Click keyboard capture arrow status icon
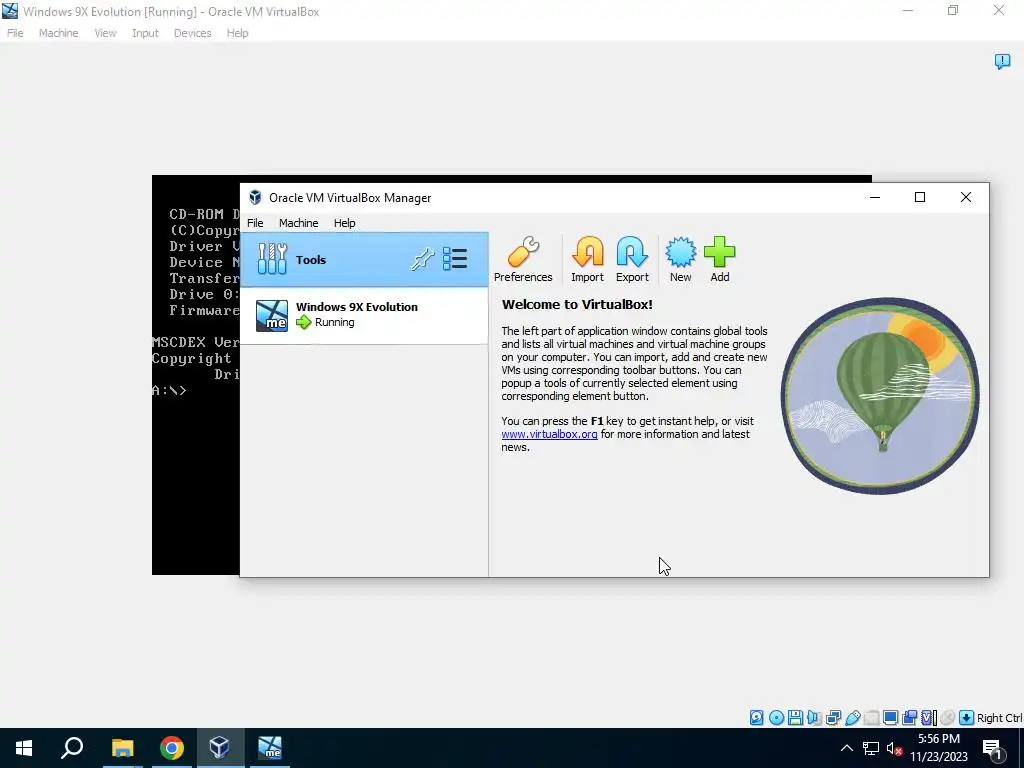 point(967,718)
